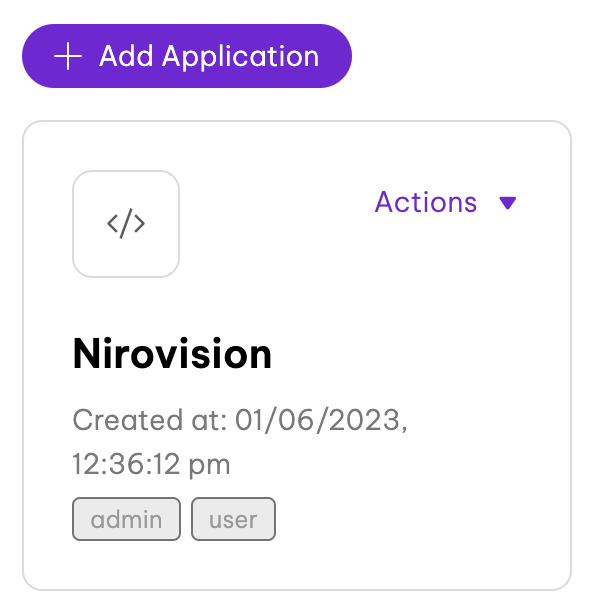Click the creation time 12:36:12 pm
This screenshot has height=614, width=596.
pyautogui.click(x=152, y=464)
